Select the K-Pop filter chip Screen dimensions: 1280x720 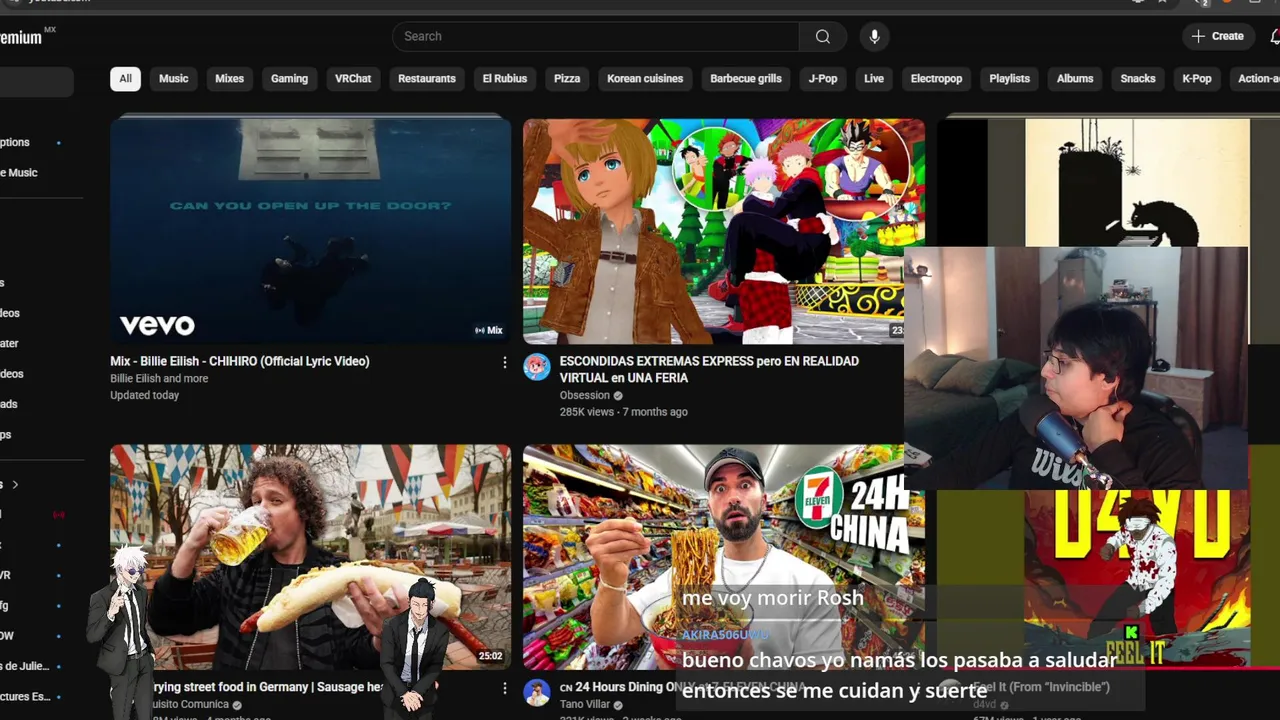(x=1197, y=79)
